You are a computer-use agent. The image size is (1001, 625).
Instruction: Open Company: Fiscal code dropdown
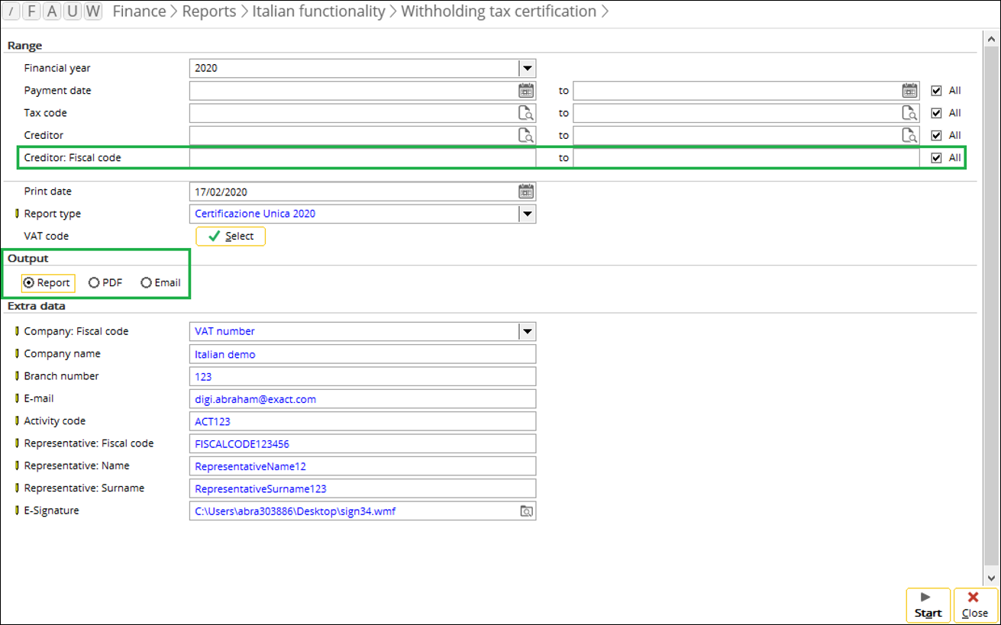(x=527, y=331)
